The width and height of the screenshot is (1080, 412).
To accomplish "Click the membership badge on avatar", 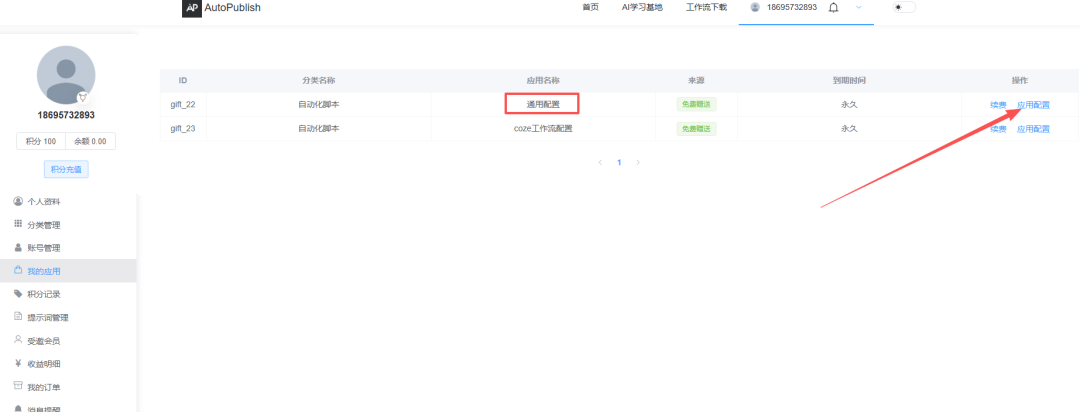I will (x=83, y=97).
